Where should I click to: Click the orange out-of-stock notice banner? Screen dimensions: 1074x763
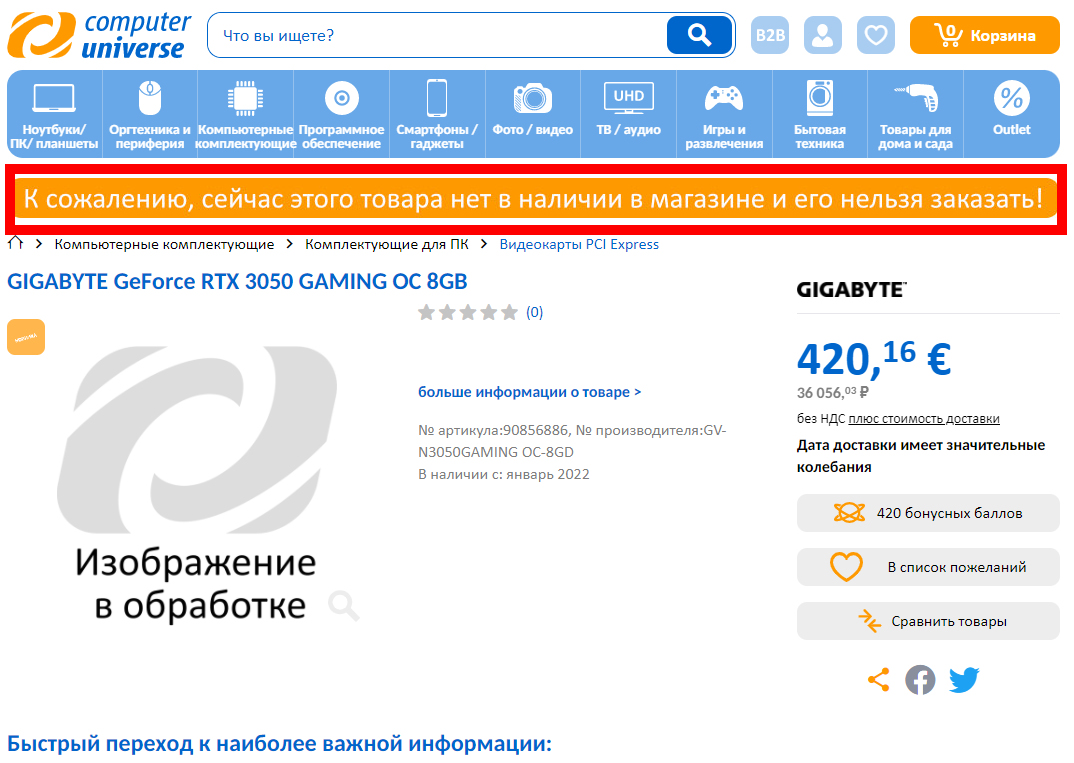tap(536, 199)
